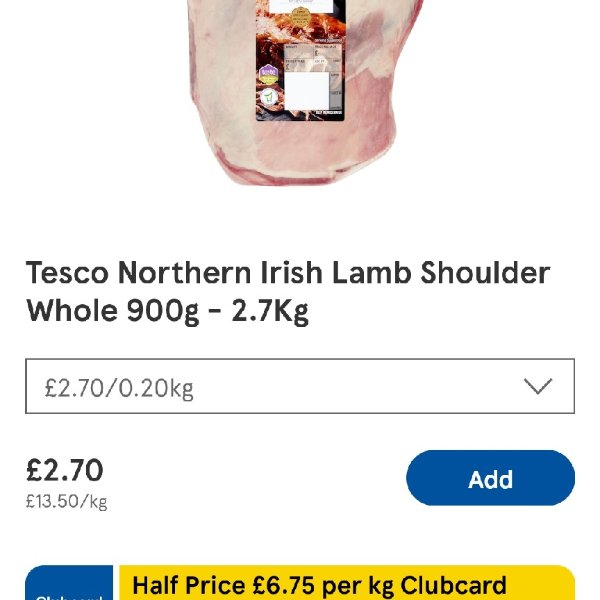Open the Tesco Northern Irish Lamb Shoulder title
Screen dimensions: 600x600
point(288,273)
